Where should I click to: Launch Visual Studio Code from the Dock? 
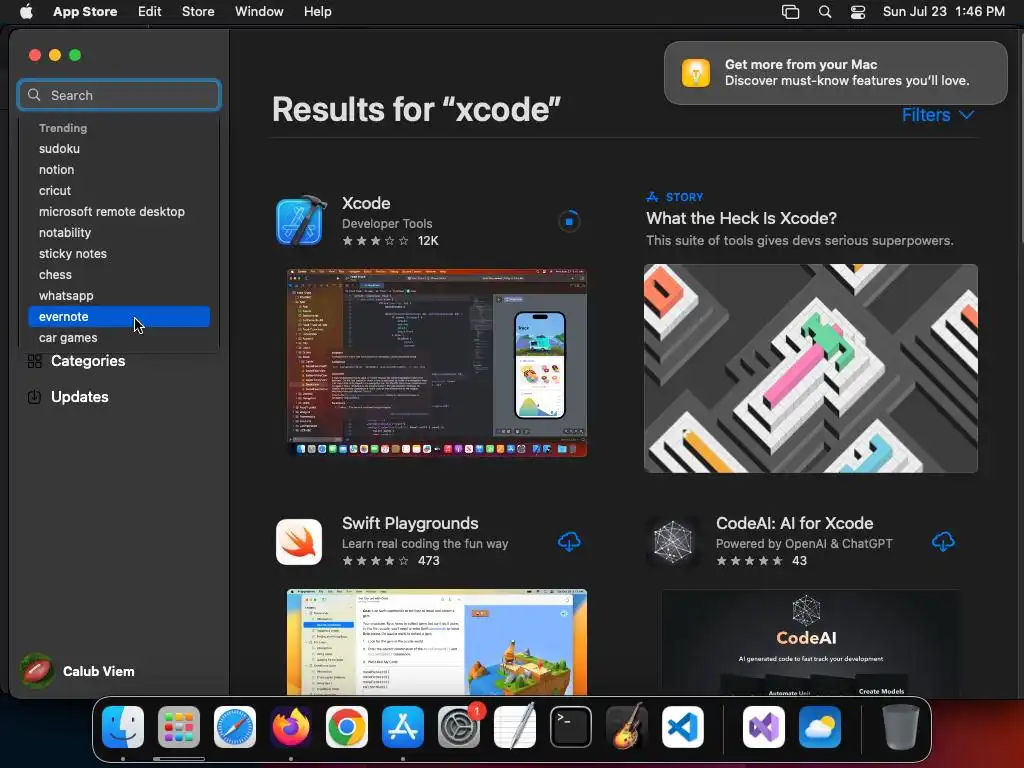[x=682, y=726]
